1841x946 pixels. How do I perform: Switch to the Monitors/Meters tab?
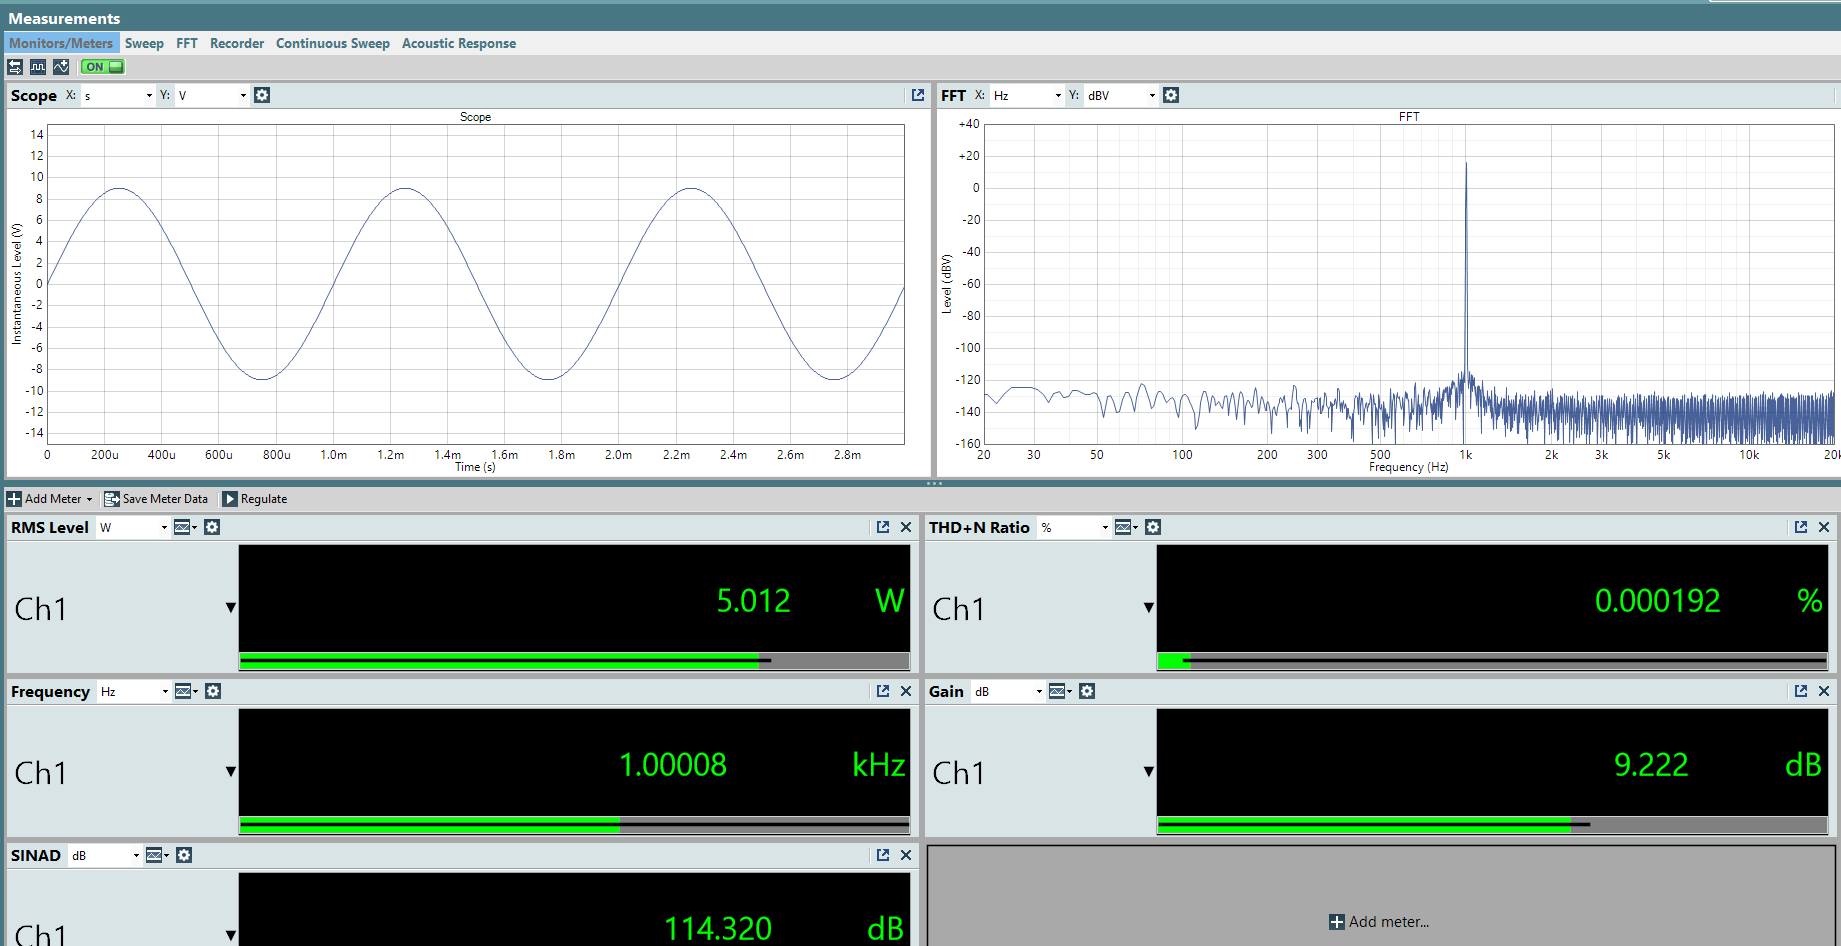point(61,43)
